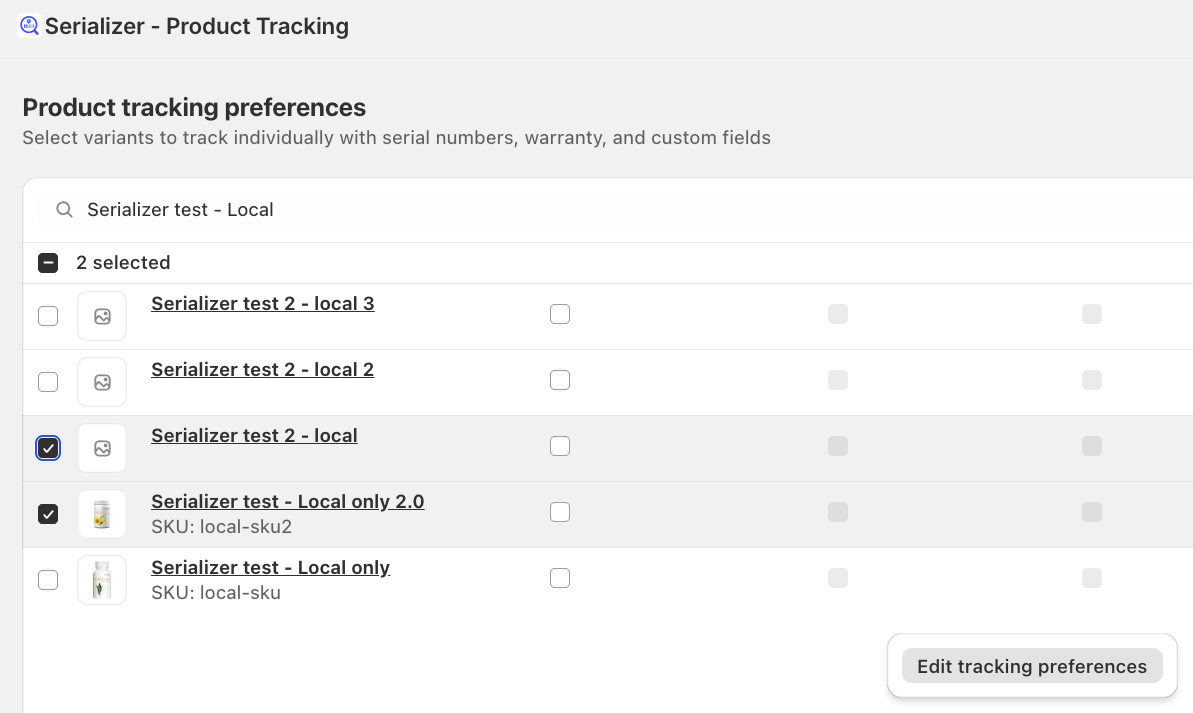Click the Serializer app logo icon
This screenshot has width=1193, height=713.
[x=30, y=26]
